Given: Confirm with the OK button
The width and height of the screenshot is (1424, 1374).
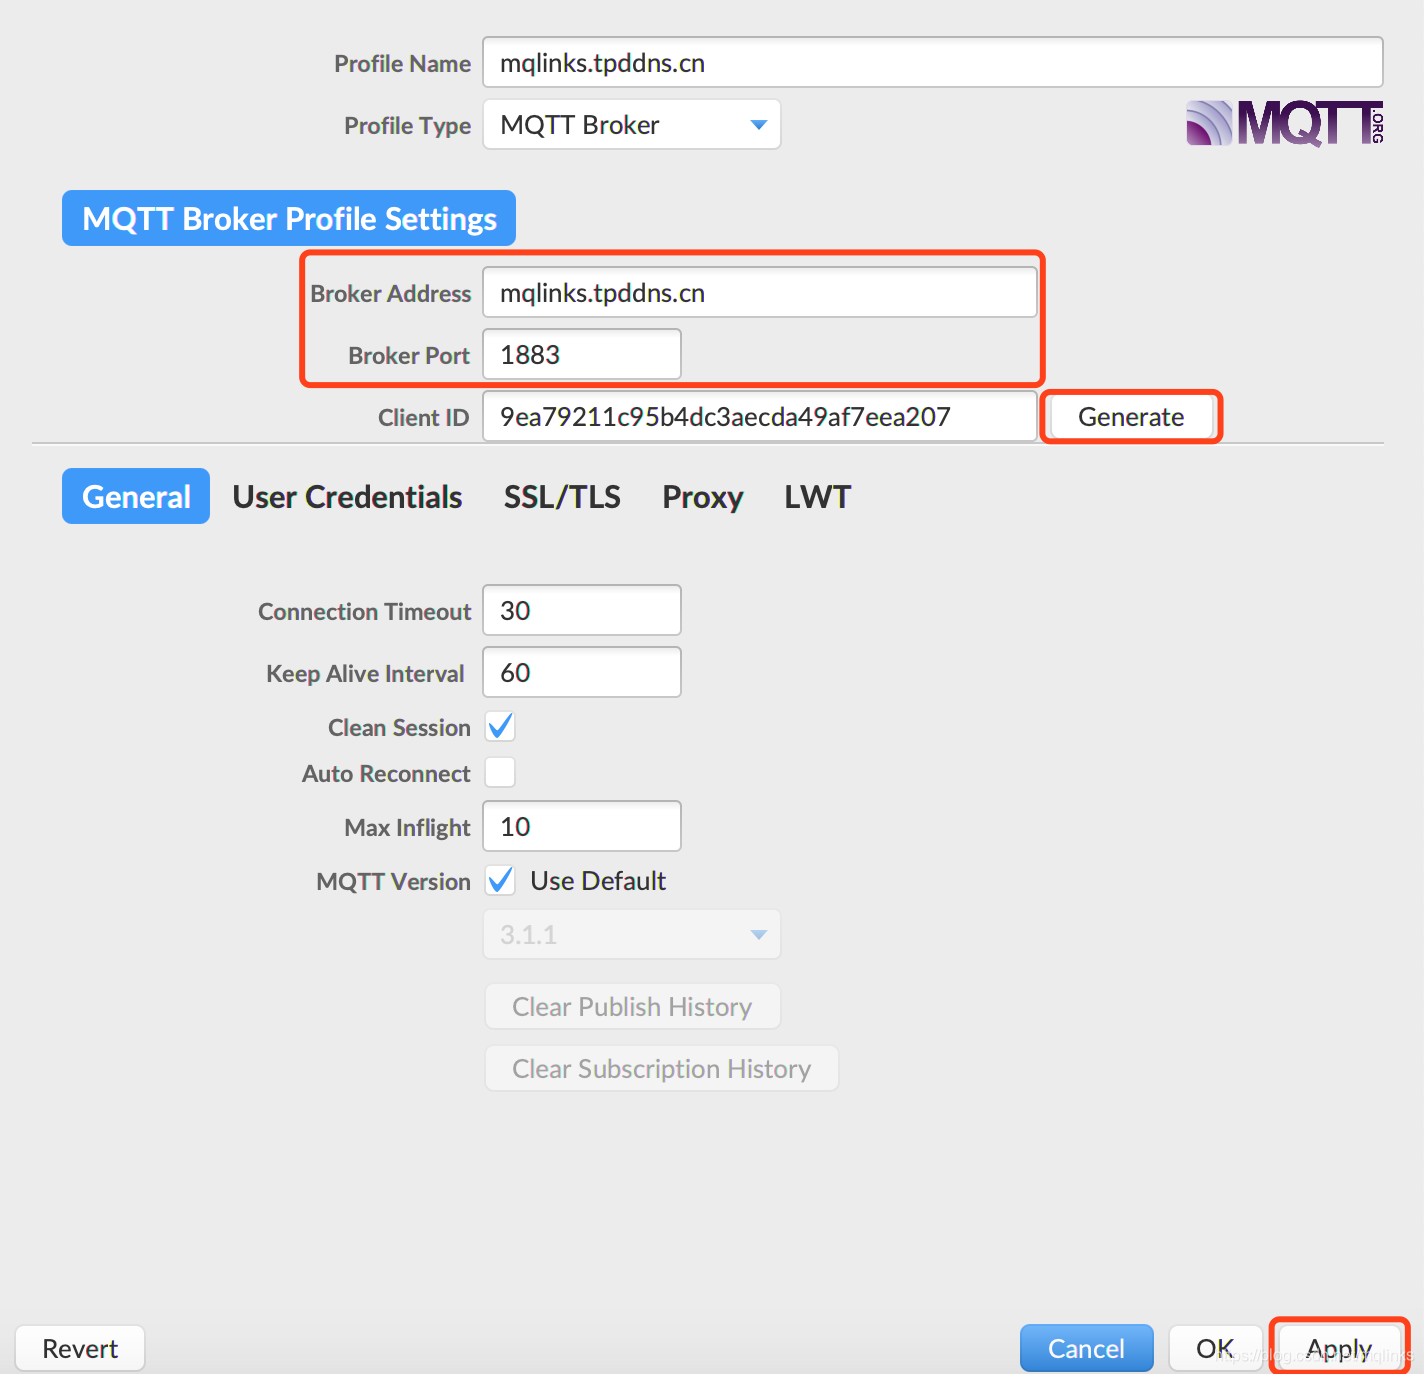Looking at the screenshot, I should (x=1216, y=1349).
